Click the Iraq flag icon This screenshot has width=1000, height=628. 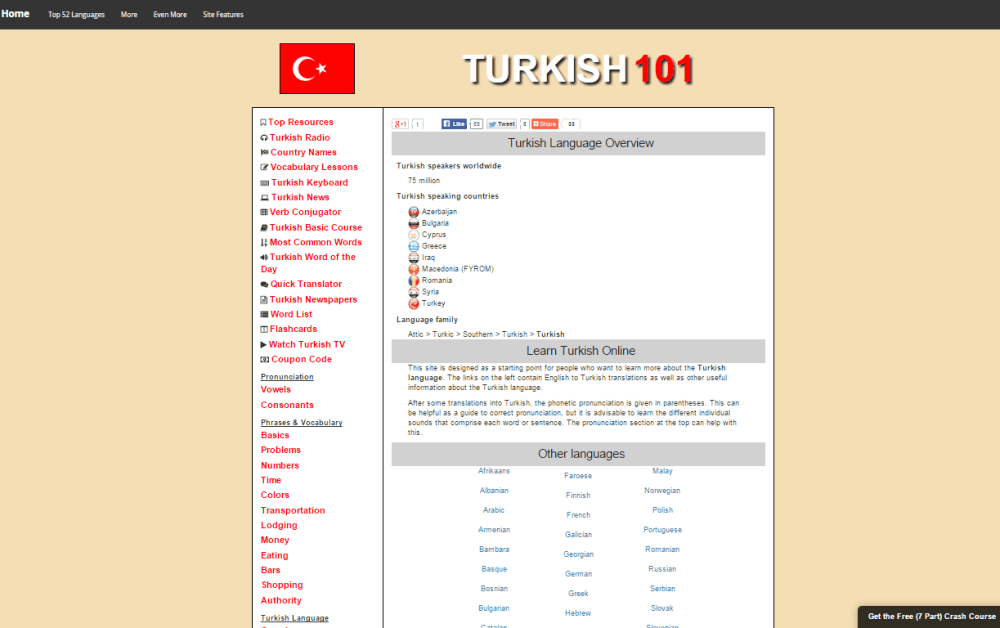(x=414, y=258)
